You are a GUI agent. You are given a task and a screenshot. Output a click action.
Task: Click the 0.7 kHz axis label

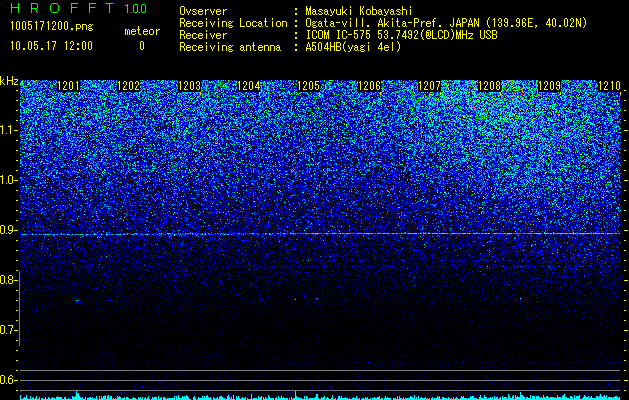click(8, 330)
